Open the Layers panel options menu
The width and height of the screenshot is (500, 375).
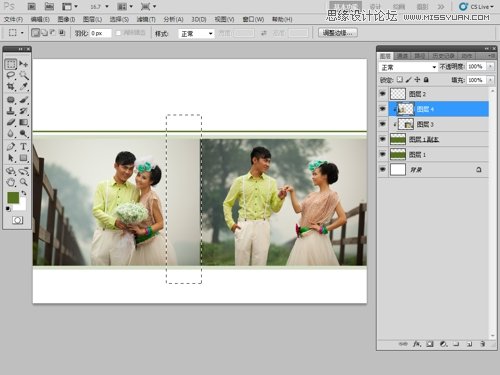[492, 56]
